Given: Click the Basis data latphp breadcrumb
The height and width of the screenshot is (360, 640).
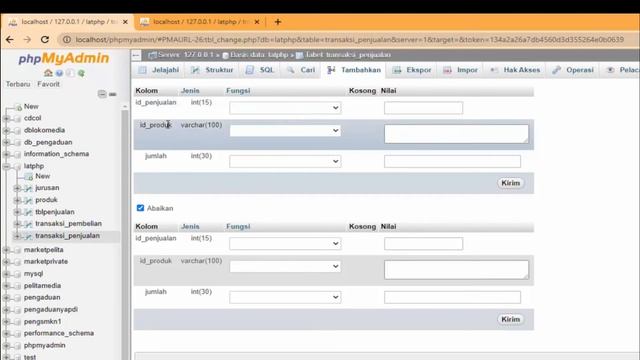Looking at the screenshot, I should click(259, 55).
